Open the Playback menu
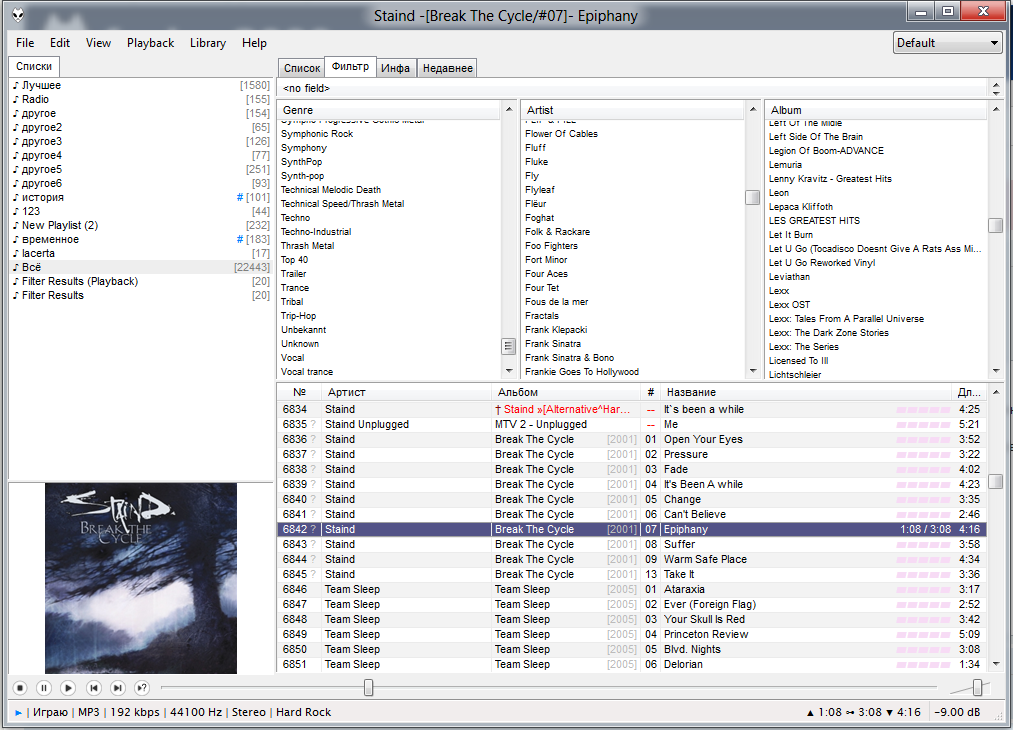The height and width of the screenshot is (730, 1013). [x=150, y=43]
